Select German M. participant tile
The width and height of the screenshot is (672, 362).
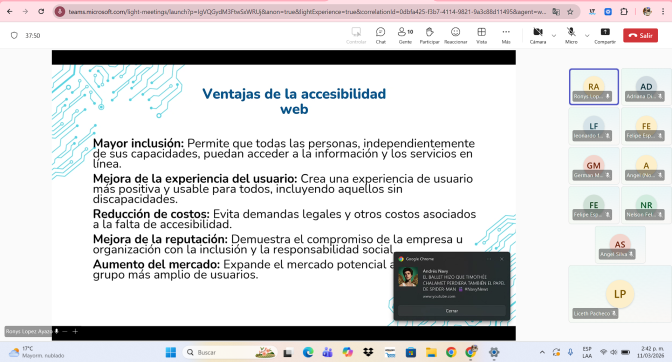594,165
